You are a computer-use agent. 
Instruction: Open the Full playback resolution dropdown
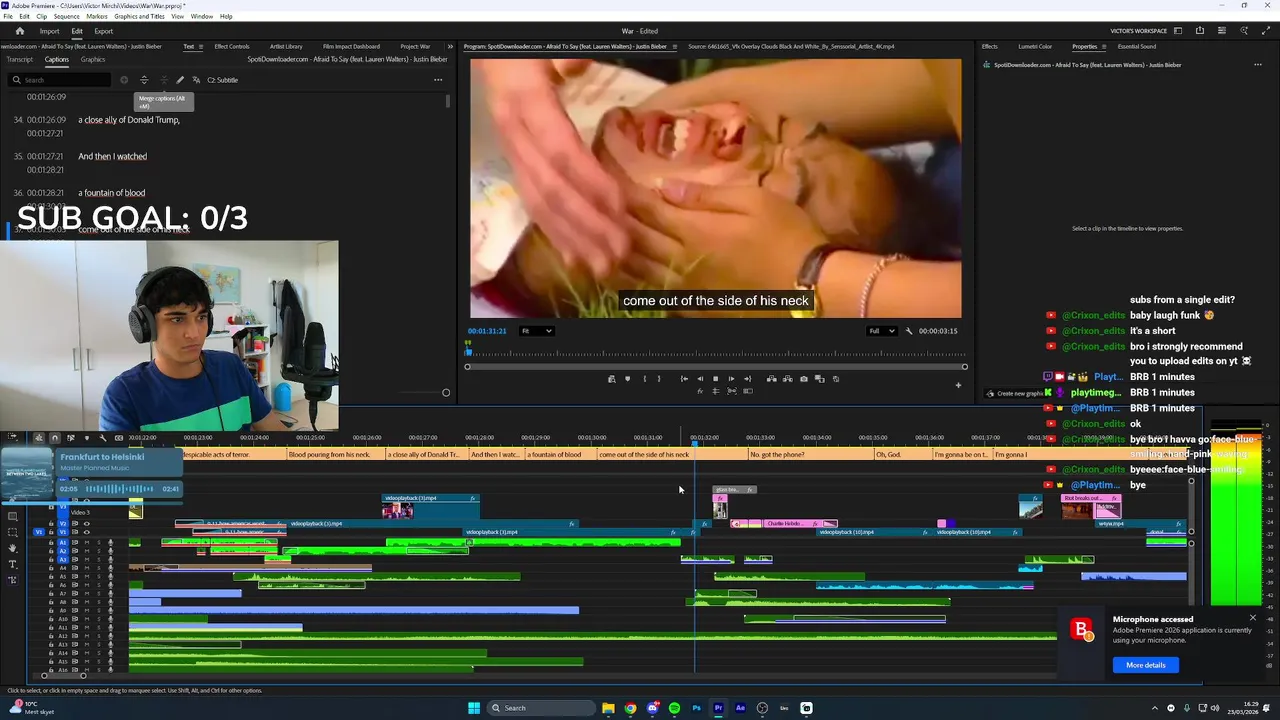[881, 331]
